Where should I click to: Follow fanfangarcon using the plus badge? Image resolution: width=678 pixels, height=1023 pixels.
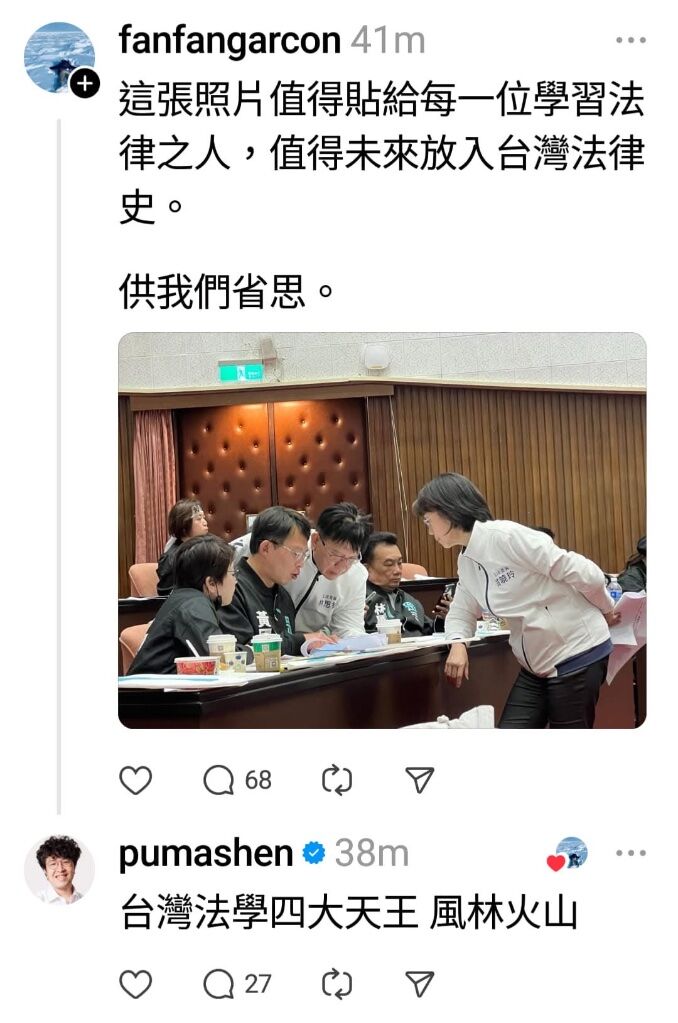85,84
